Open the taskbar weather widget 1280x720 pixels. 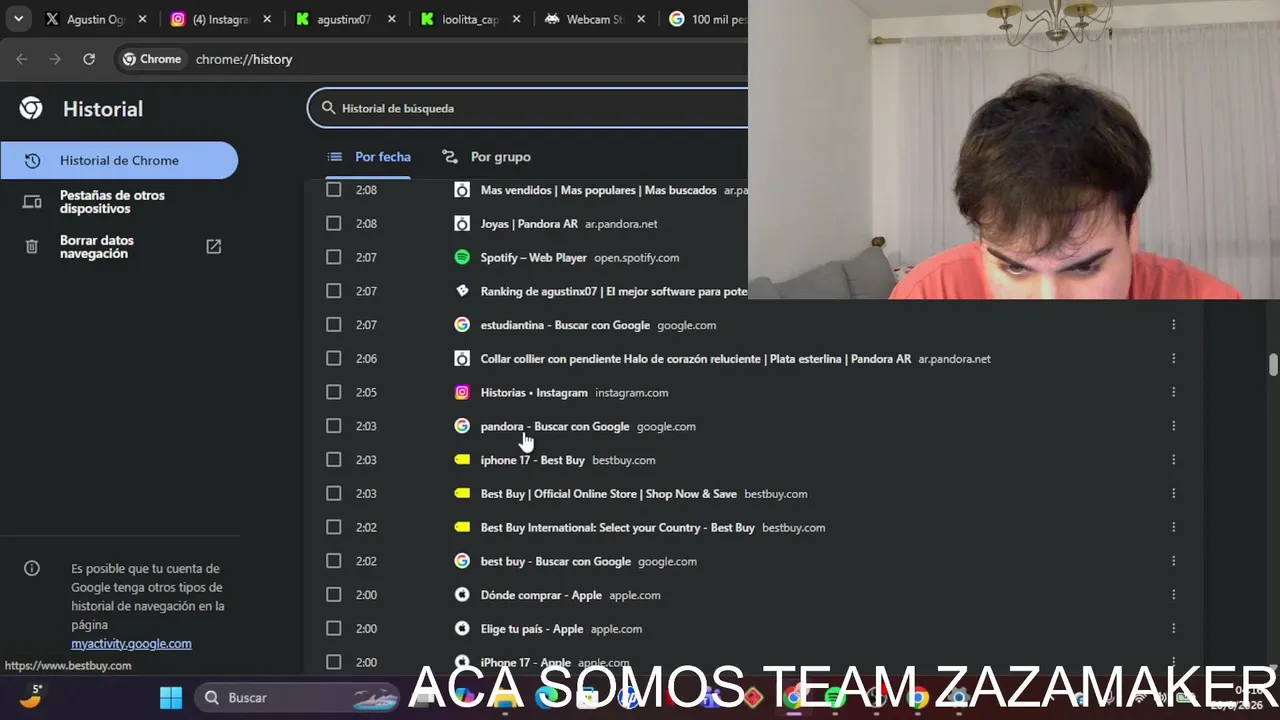(x=31, y=695)
